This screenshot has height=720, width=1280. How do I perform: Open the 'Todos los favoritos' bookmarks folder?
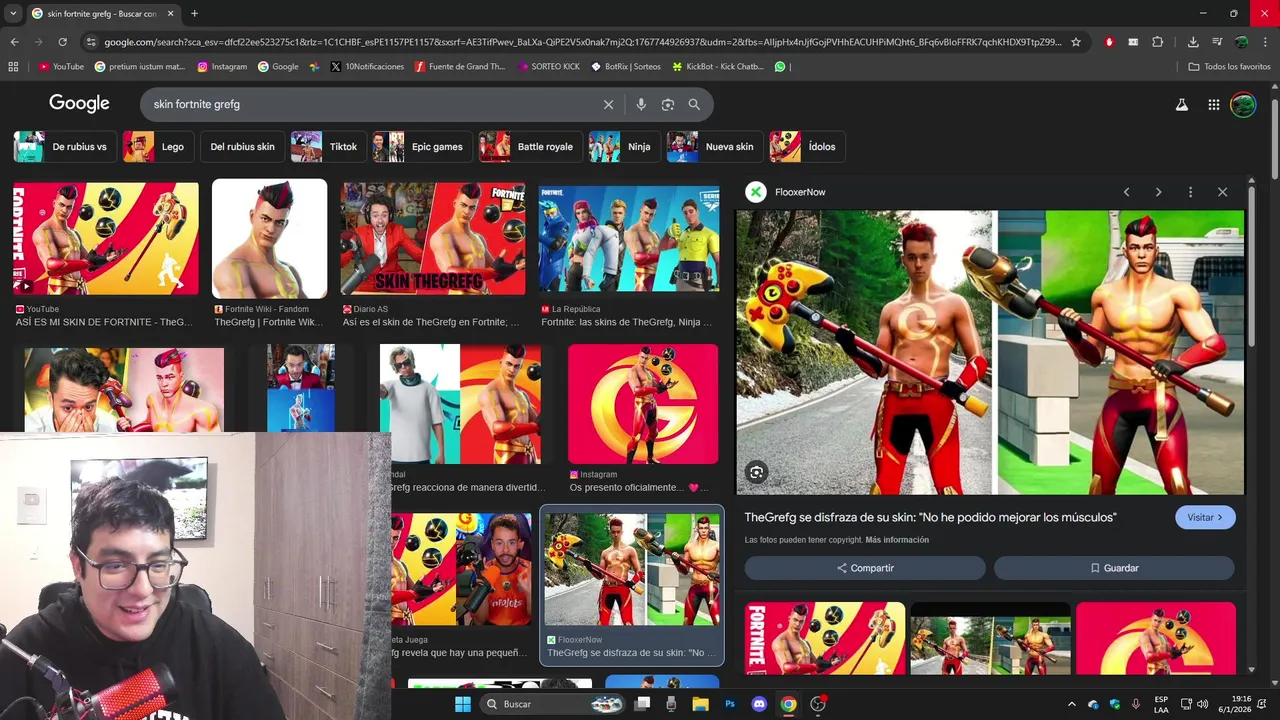click(1229, 66)
